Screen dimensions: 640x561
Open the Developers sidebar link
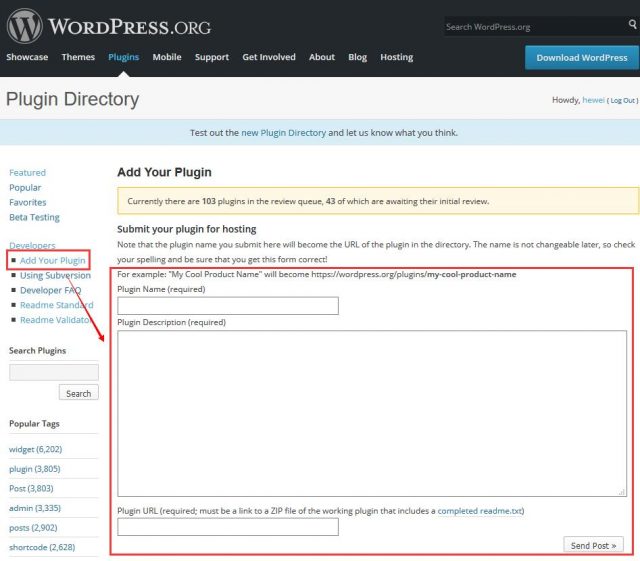pyautogui.click(x=32, y=245)
